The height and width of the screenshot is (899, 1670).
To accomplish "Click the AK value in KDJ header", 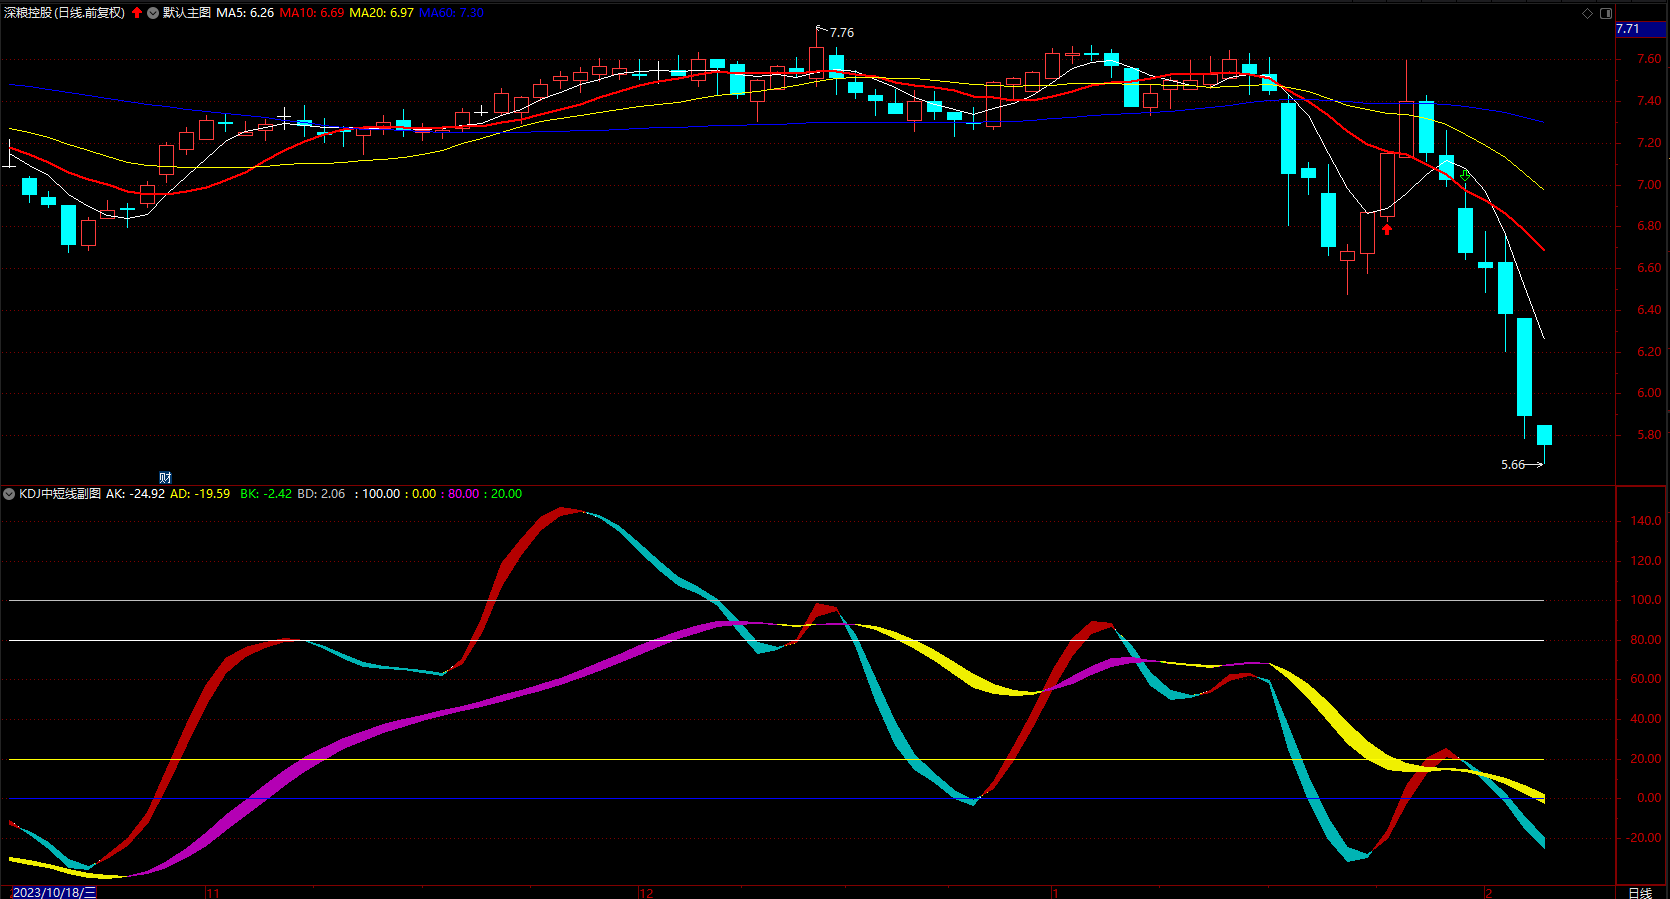I will (135, 494).
